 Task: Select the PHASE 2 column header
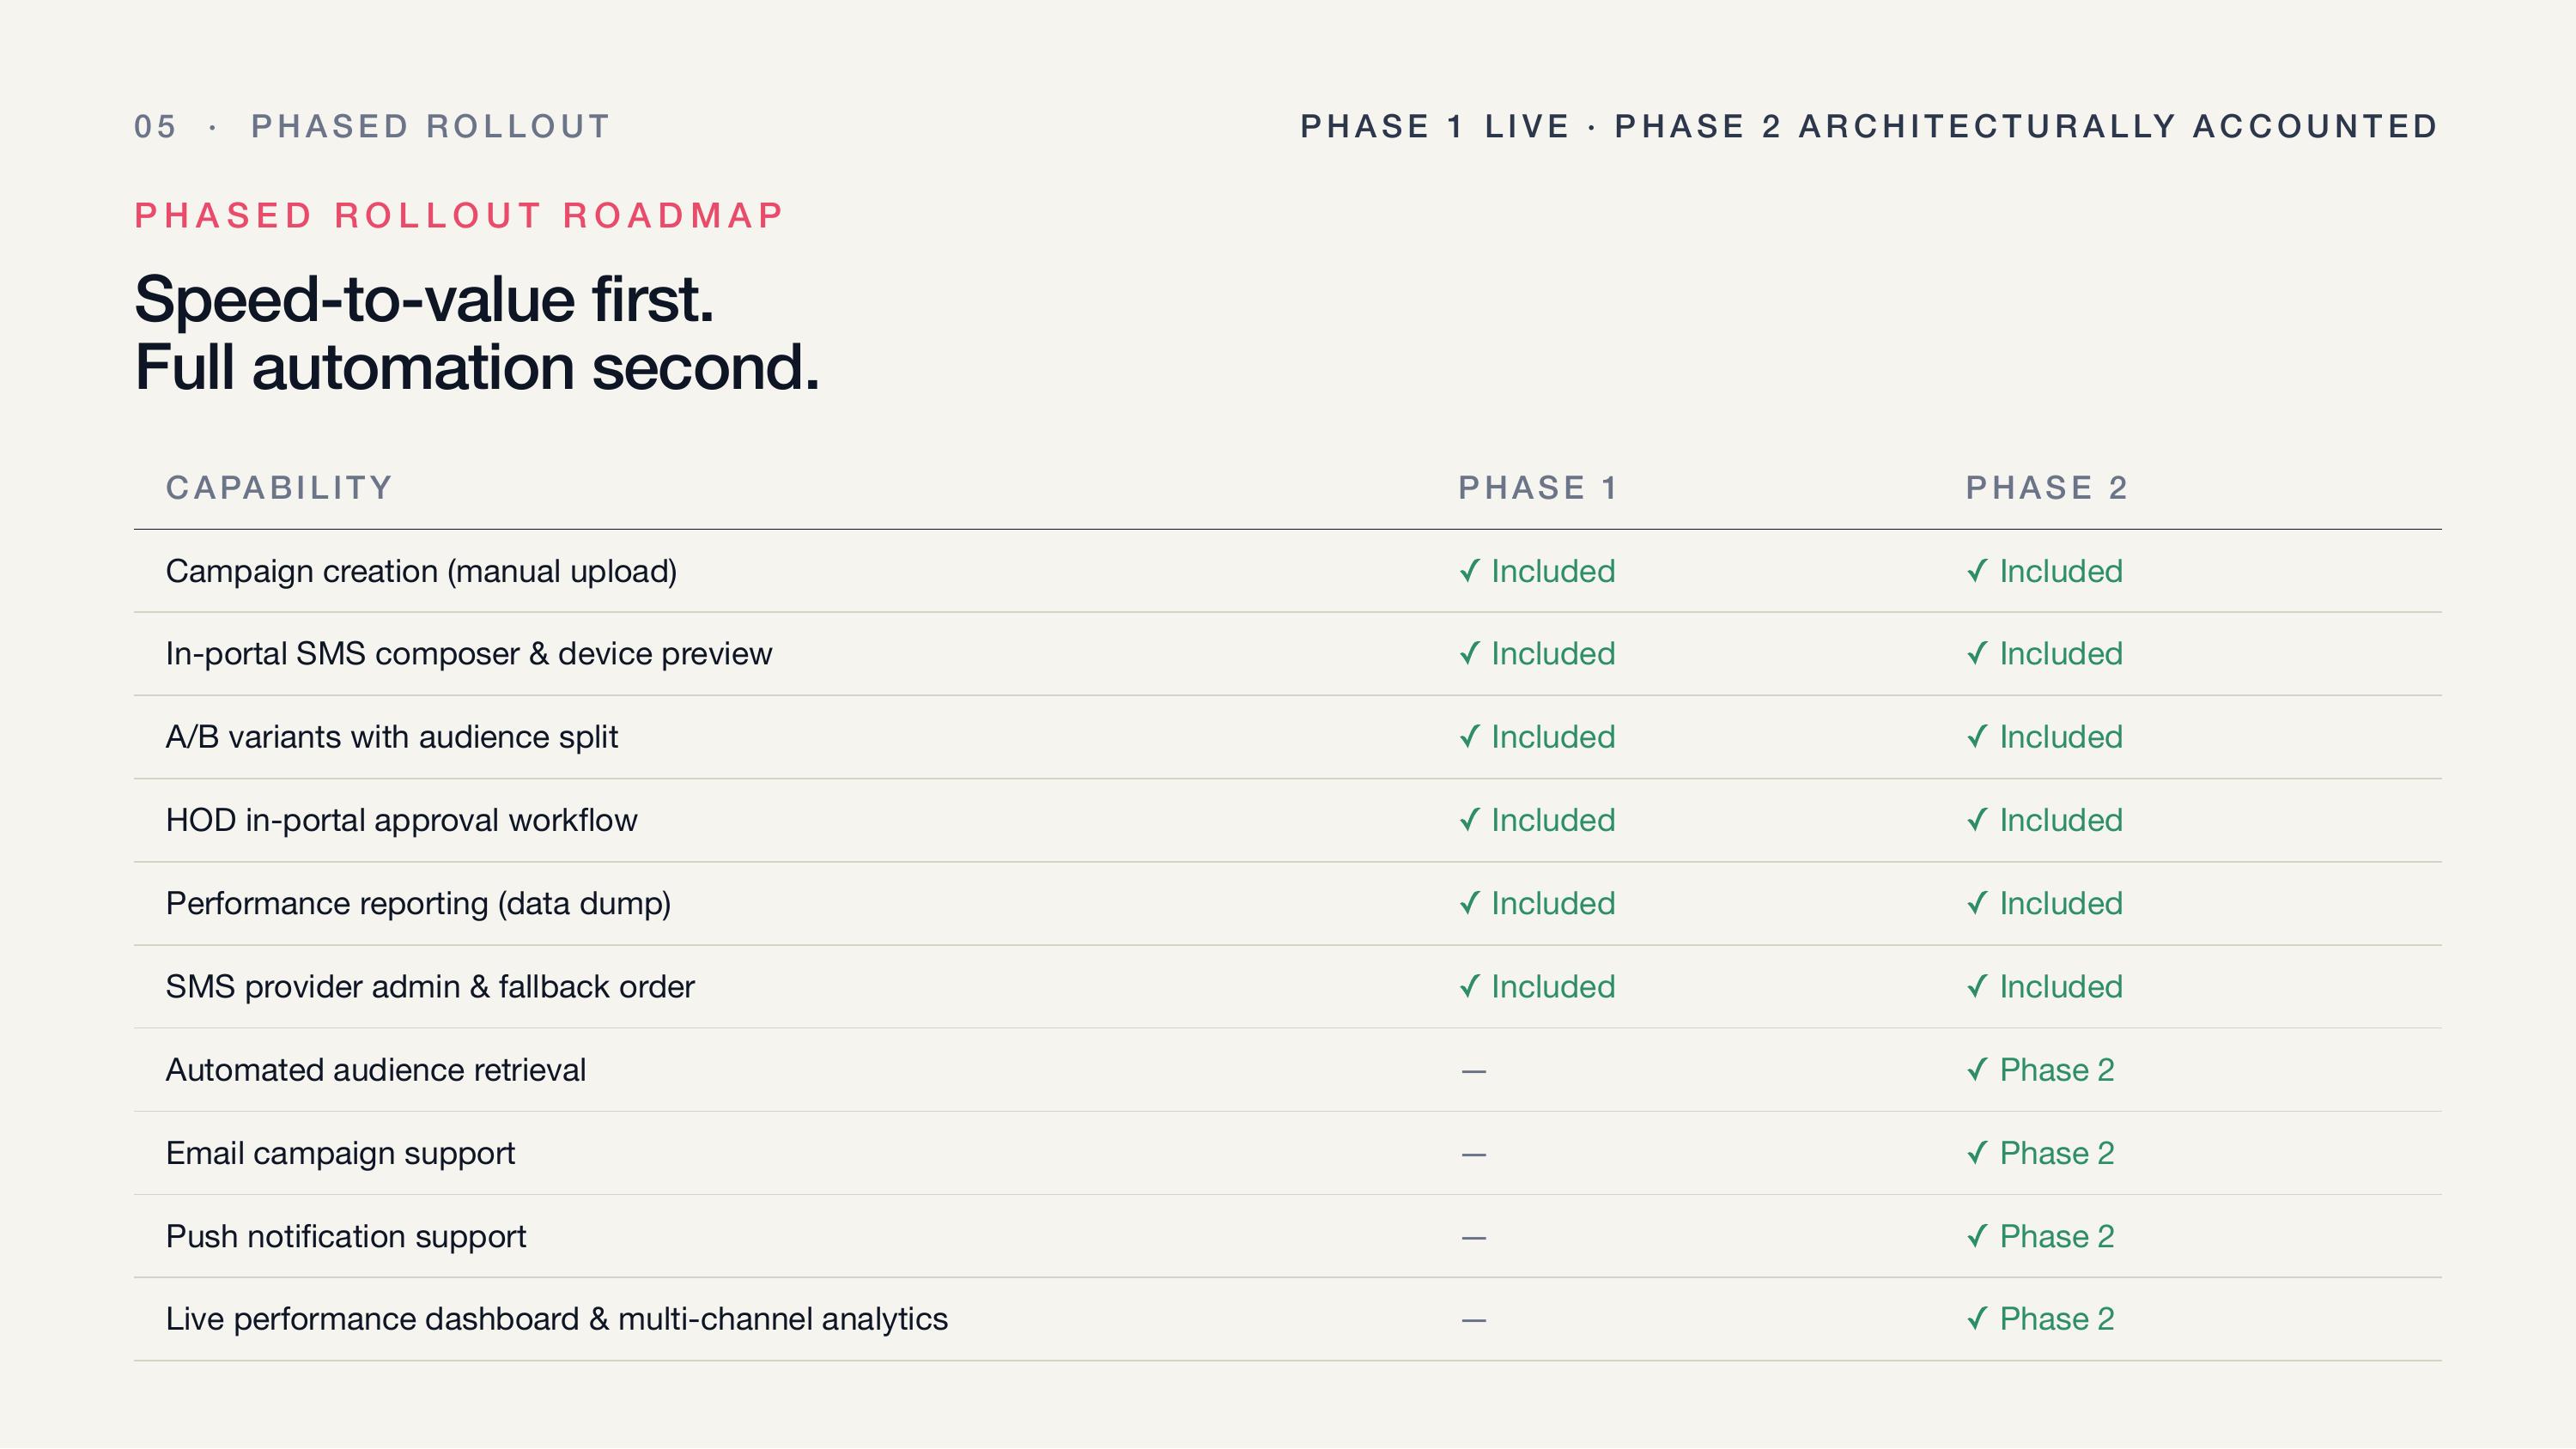2047,488
